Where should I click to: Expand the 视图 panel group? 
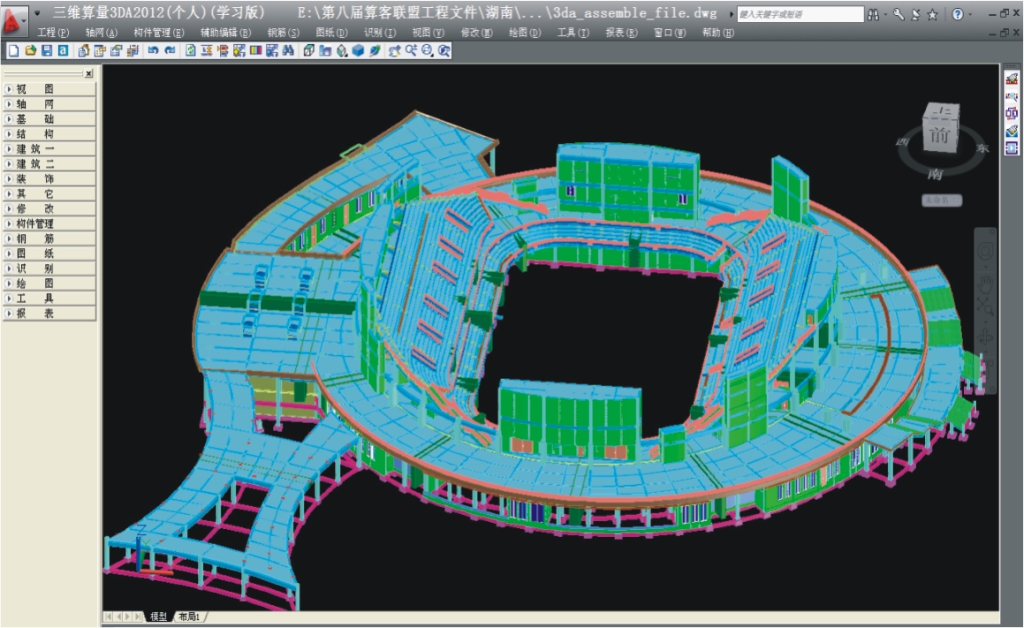pyautogui.click(x=49, y=89)
